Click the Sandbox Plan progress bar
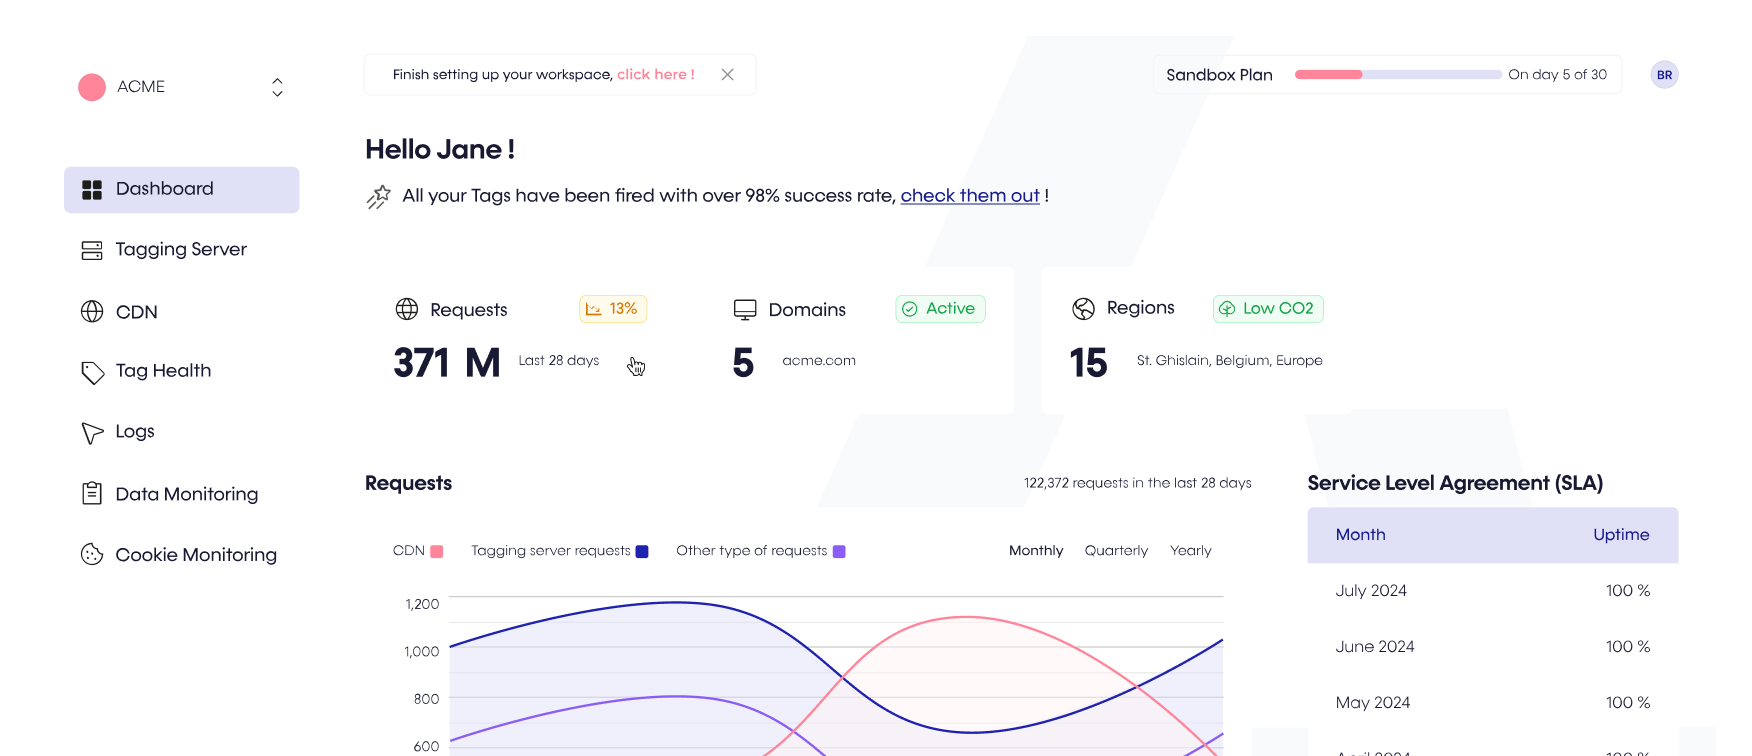Screen dimensions: 1752x756 [1398, 75]
